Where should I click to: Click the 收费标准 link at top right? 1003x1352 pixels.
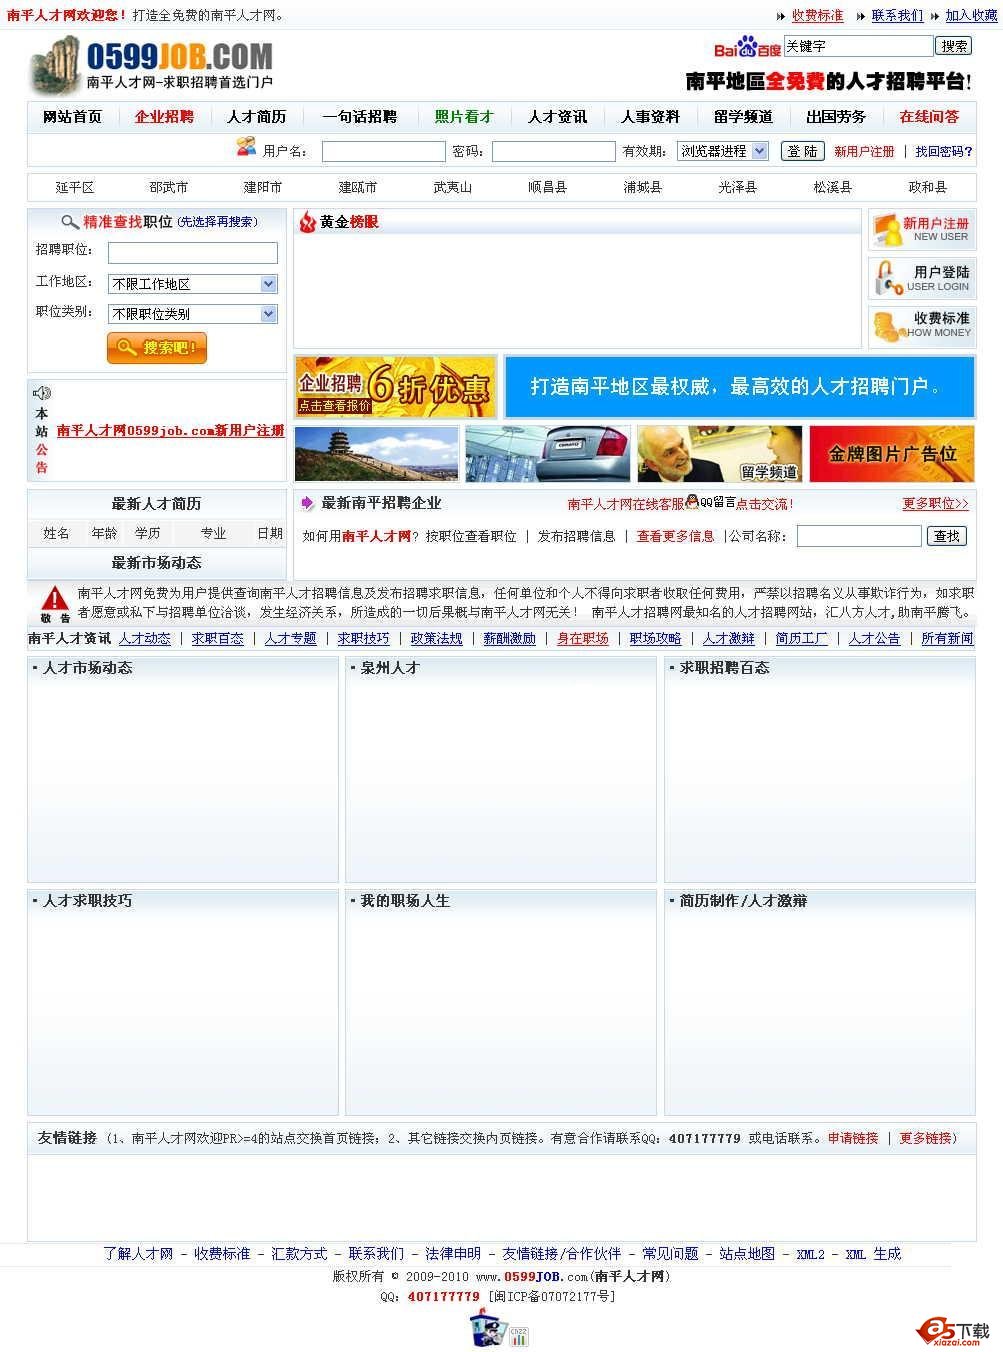coord(818,16)
